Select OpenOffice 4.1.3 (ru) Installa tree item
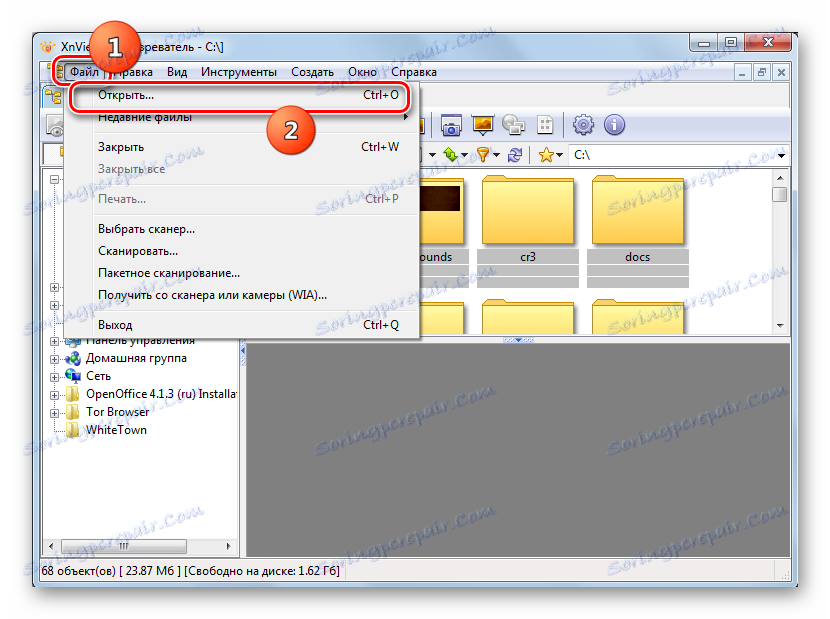830x619 pixels. (161, 394)
